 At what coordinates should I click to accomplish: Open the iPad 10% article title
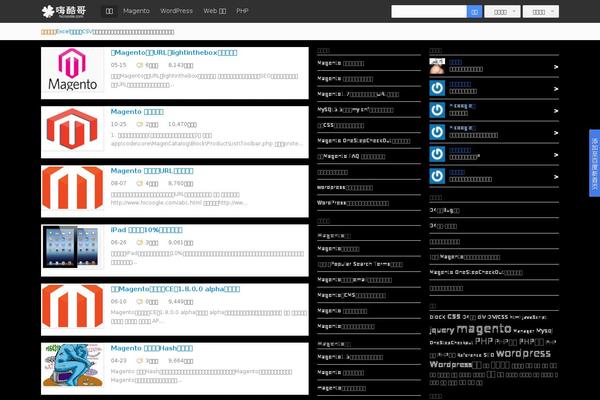pos(147,230)
